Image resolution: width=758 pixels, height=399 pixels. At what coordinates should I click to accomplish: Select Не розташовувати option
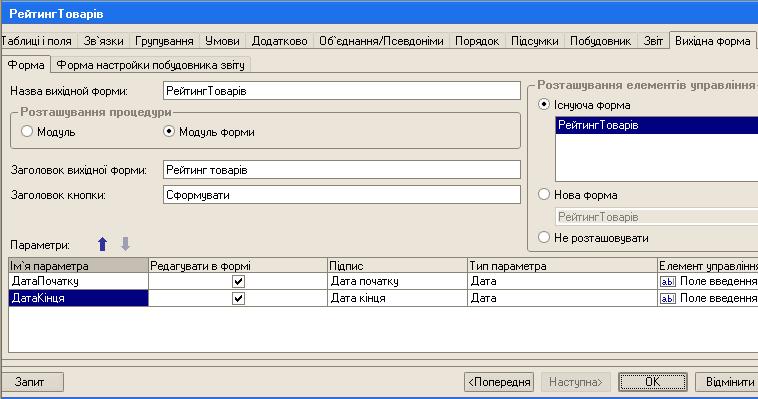pos(544,237)
